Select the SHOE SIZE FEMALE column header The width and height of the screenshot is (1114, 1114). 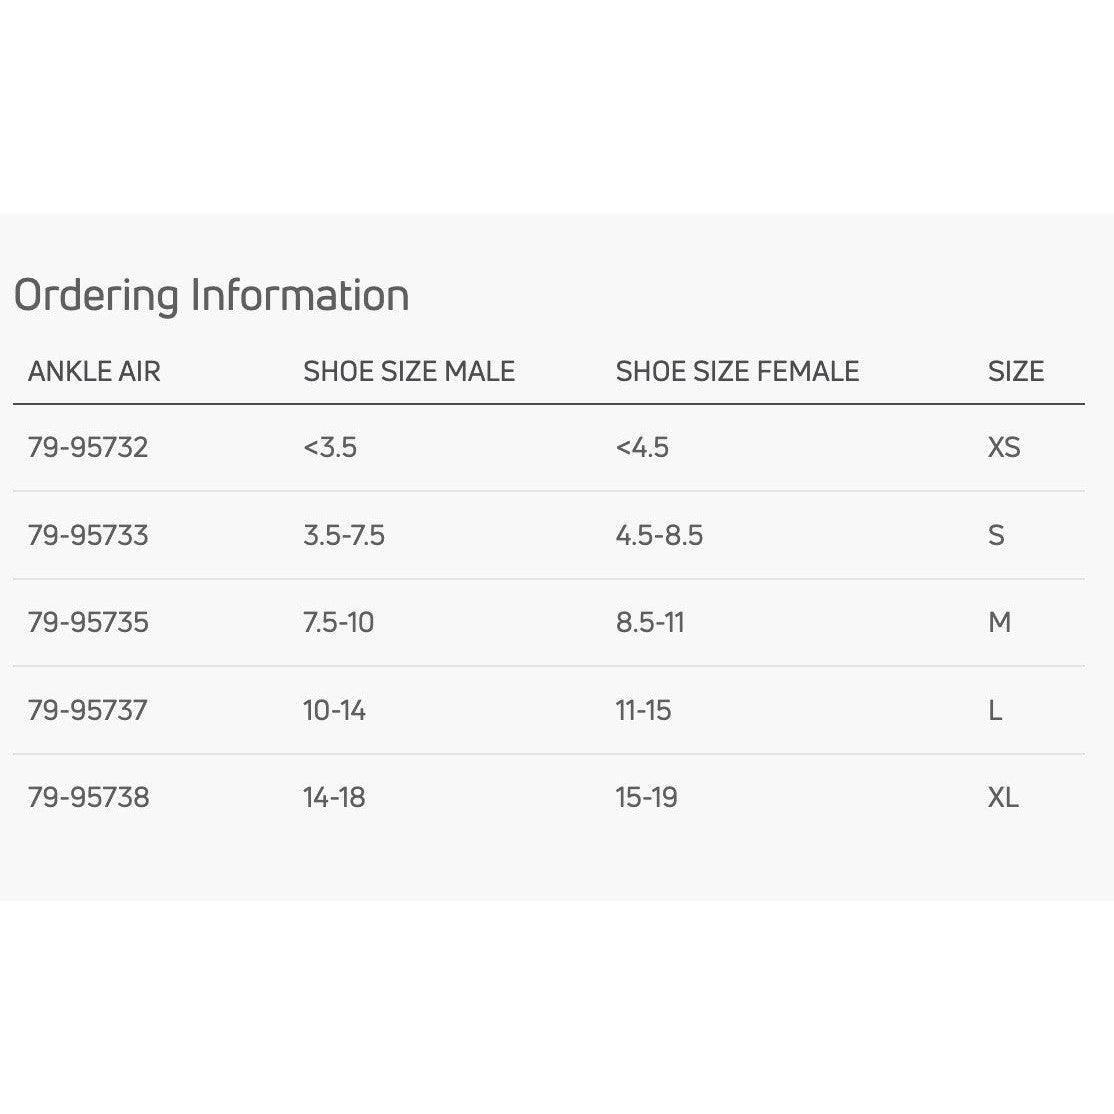(x=737, y=372)
